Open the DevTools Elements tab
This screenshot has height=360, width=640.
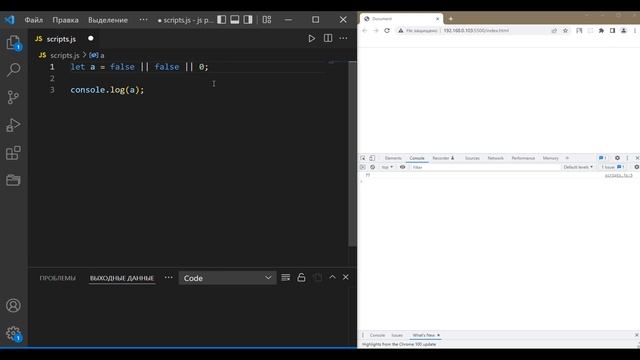[x=393, y=158]
